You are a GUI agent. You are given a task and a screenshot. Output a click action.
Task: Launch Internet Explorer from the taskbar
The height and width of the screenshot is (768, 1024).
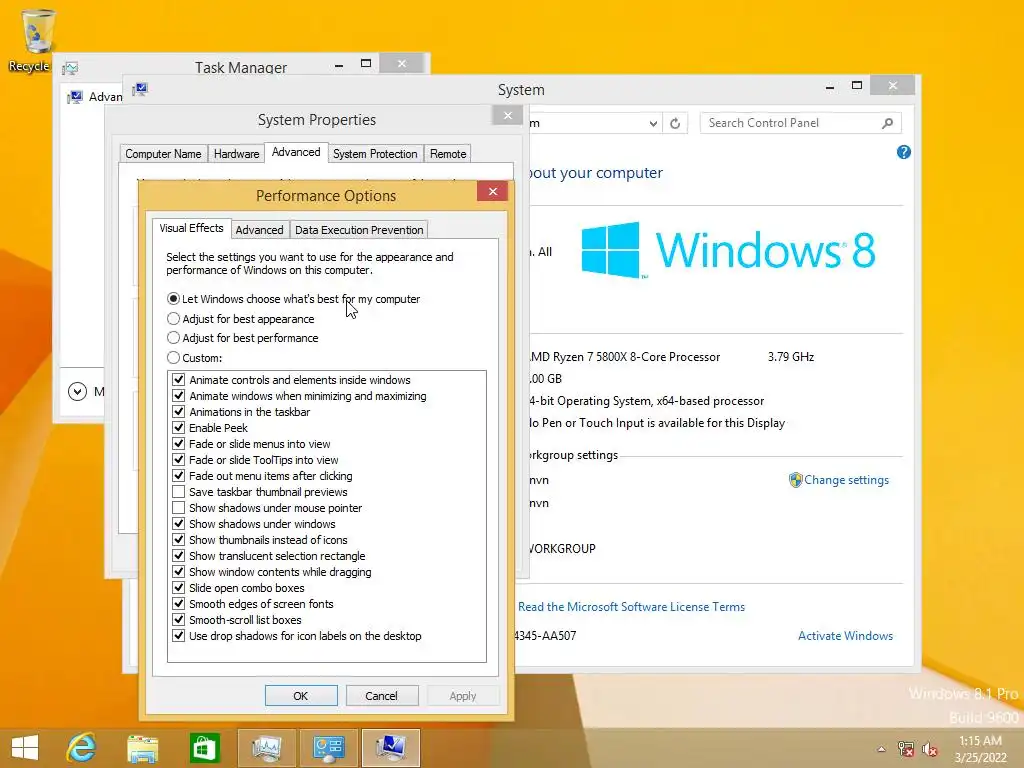pyautogui.click(x=82, y=748)
